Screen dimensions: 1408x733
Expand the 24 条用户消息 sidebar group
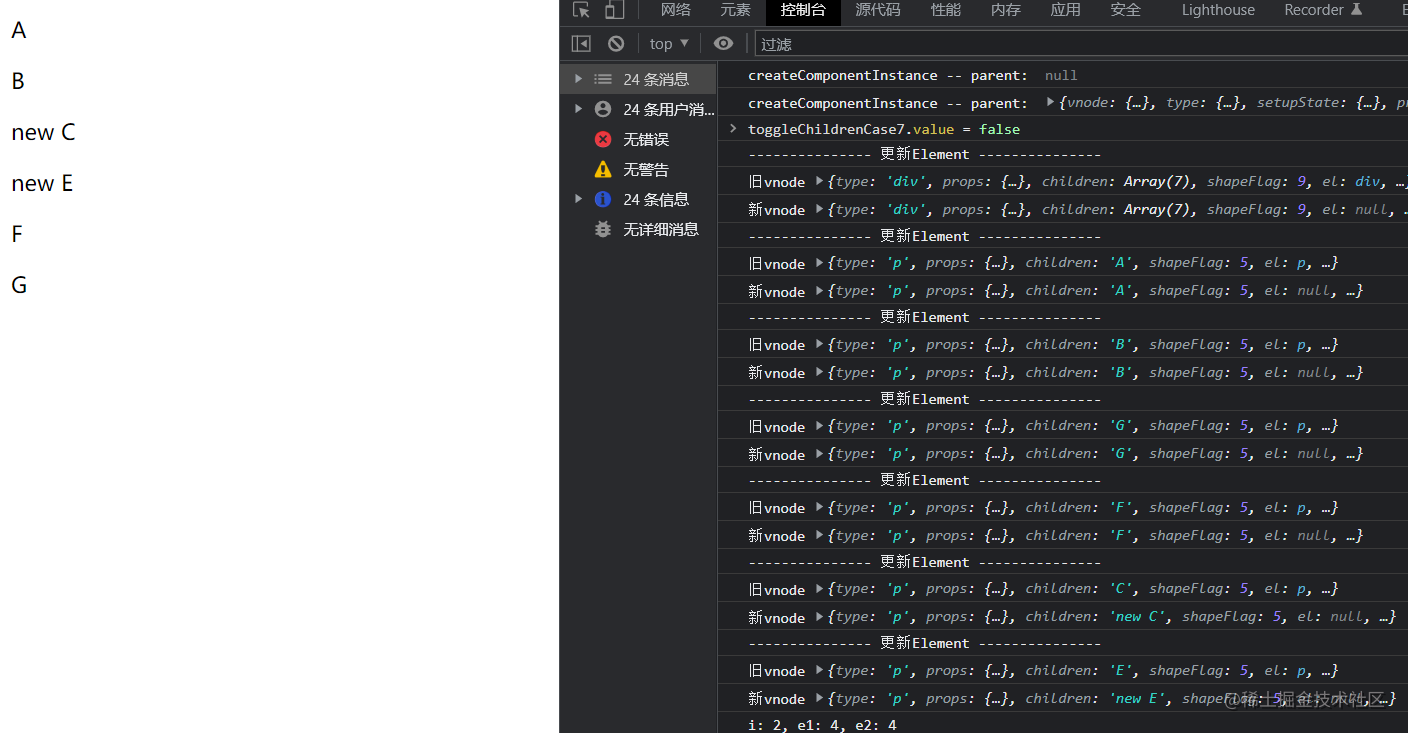click(x=578, y=109)
